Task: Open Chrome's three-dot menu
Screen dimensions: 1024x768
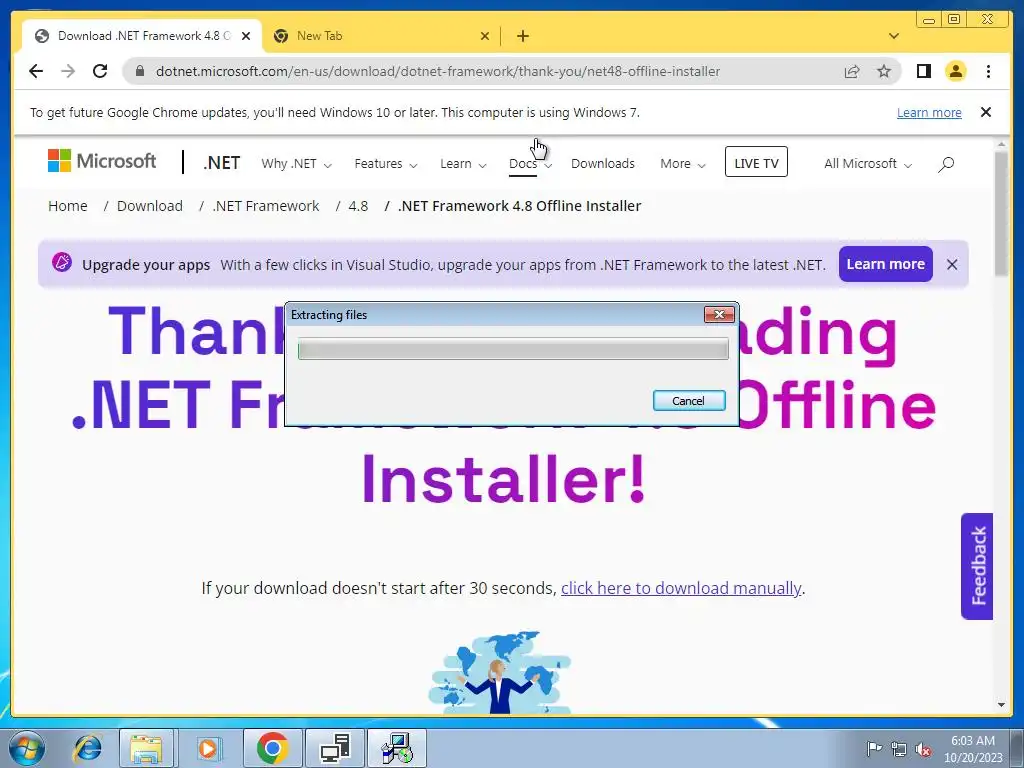Action: pos(988,71)
